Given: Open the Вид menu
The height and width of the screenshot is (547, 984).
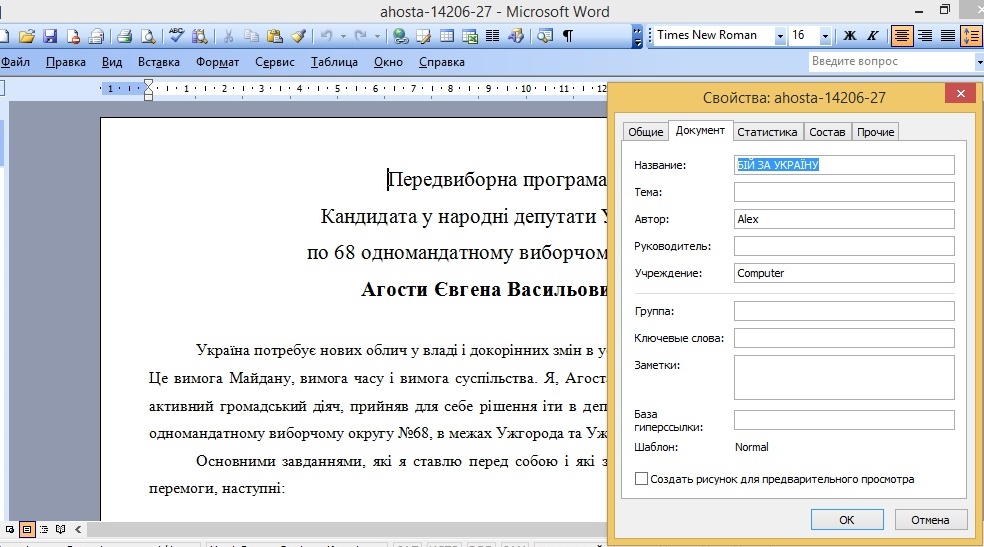Looking at the screenshot, I should pos(112,61).
